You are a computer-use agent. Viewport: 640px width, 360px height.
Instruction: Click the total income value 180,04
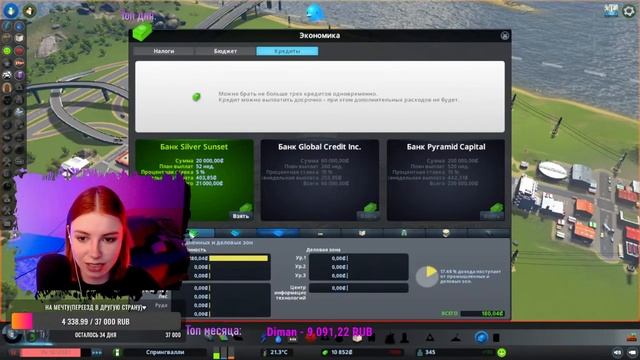(x=492, y=313)
